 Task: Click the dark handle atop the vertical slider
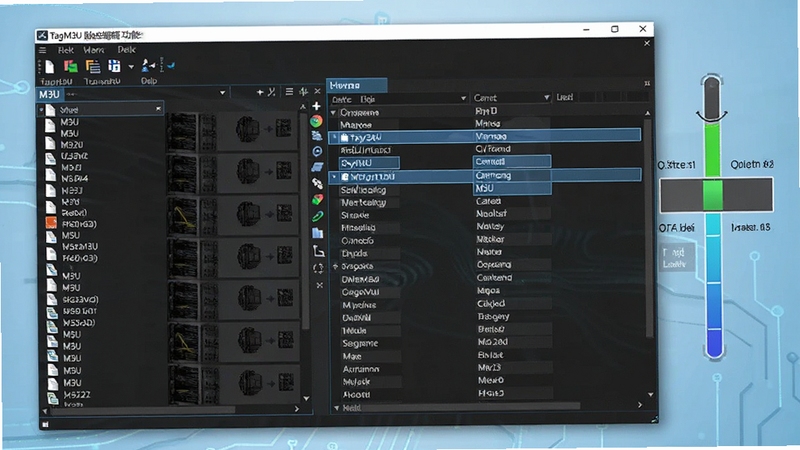712,98
